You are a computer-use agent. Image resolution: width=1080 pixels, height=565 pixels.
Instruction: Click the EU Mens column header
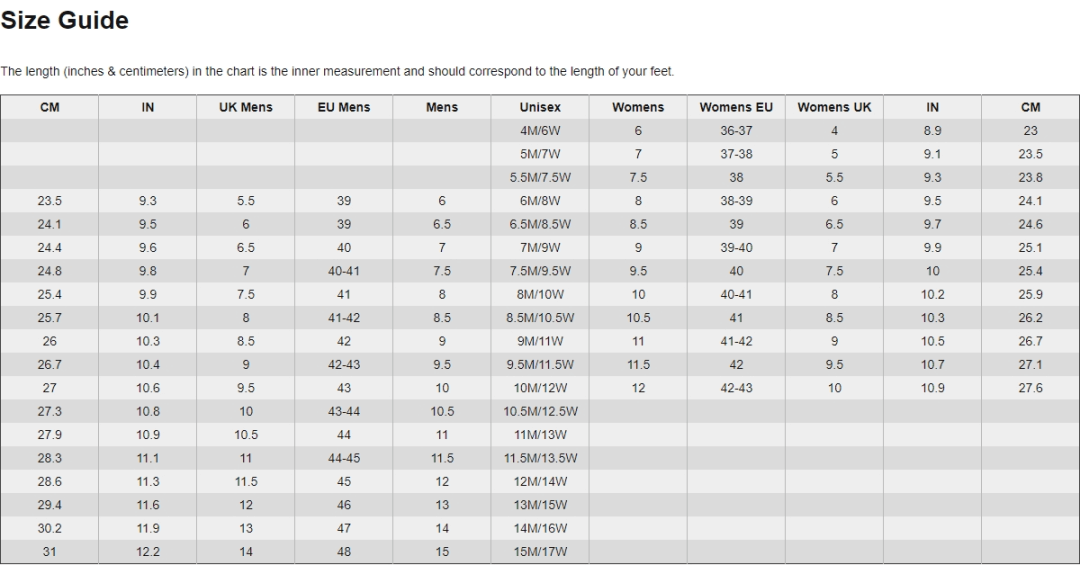[344, 107]
